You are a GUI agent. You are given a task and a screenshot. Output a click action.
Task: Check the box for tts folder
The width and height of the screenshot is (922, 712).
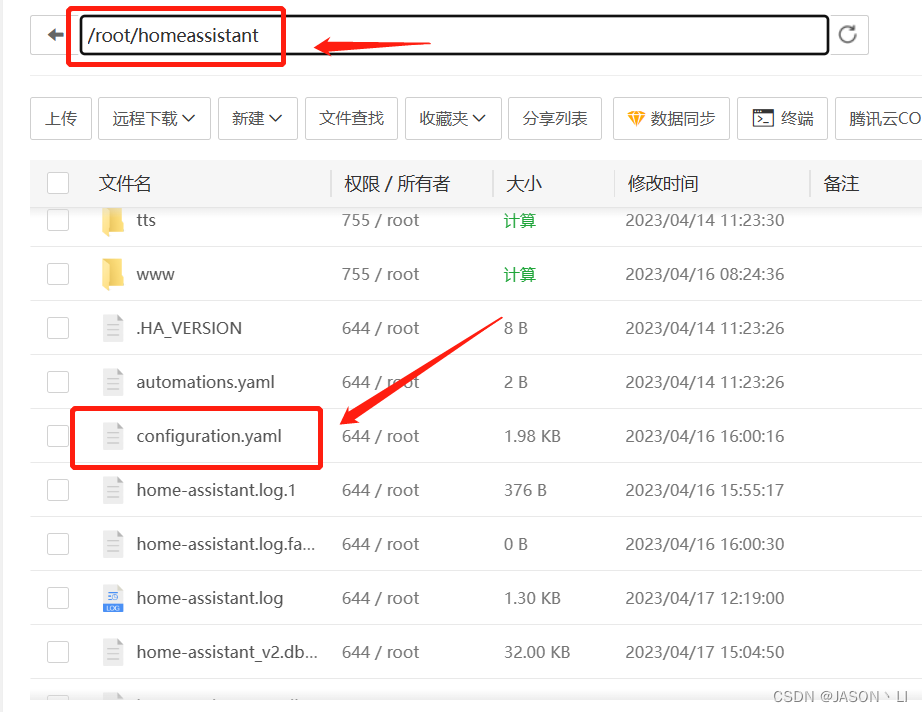[x=58, y=220]
